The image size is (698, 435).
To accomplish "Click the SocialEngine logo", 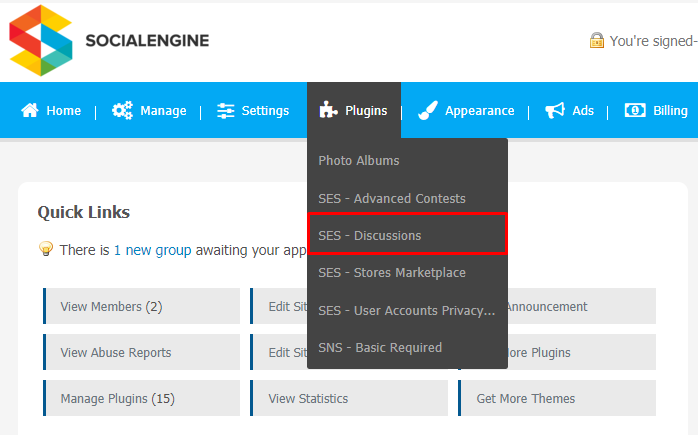I will pos(109,41).
